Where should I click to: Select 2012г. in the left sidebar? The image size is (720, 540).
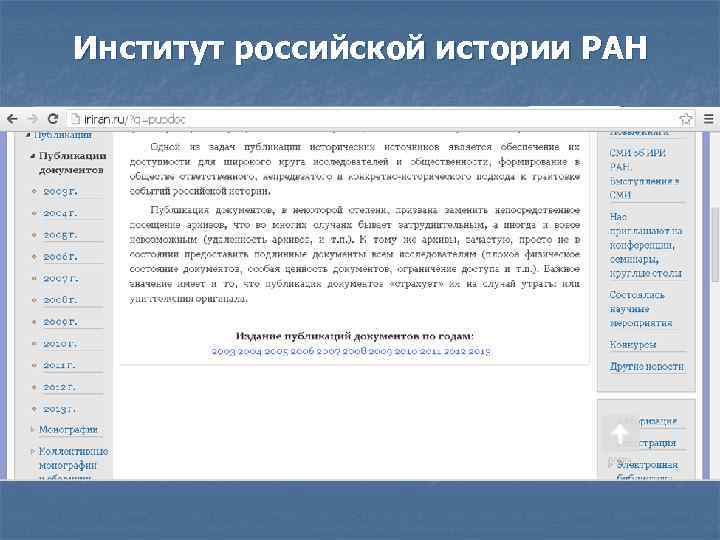point(59,387)
